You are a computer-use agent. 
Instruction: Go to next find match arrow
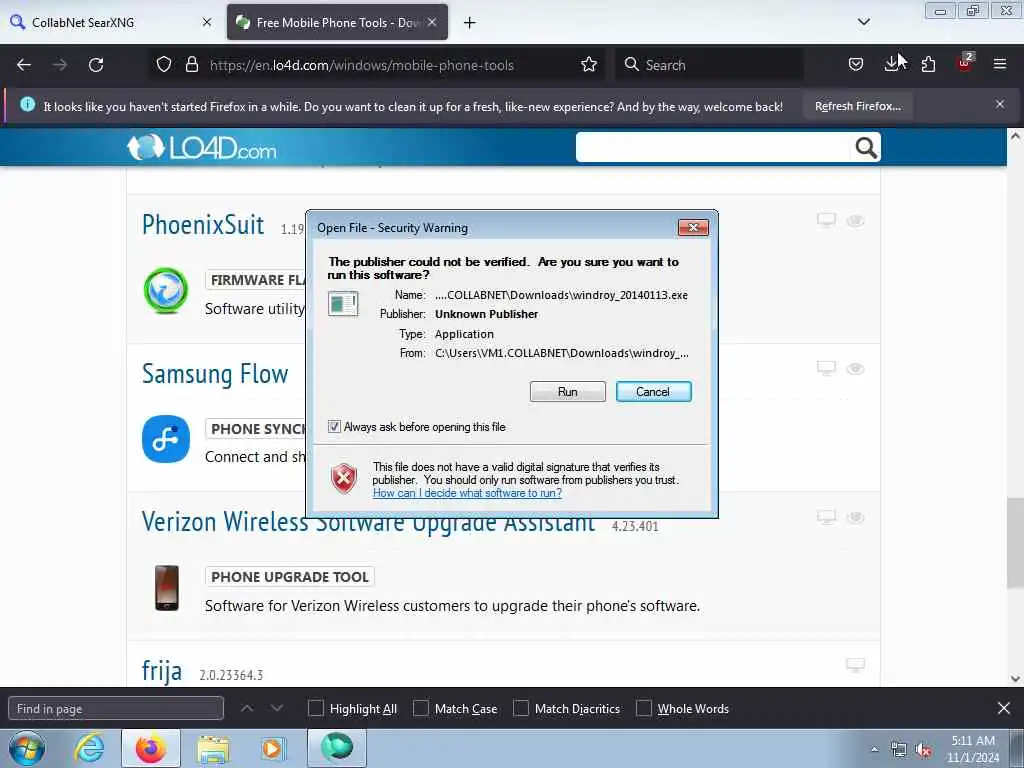(x=277, y=708)
